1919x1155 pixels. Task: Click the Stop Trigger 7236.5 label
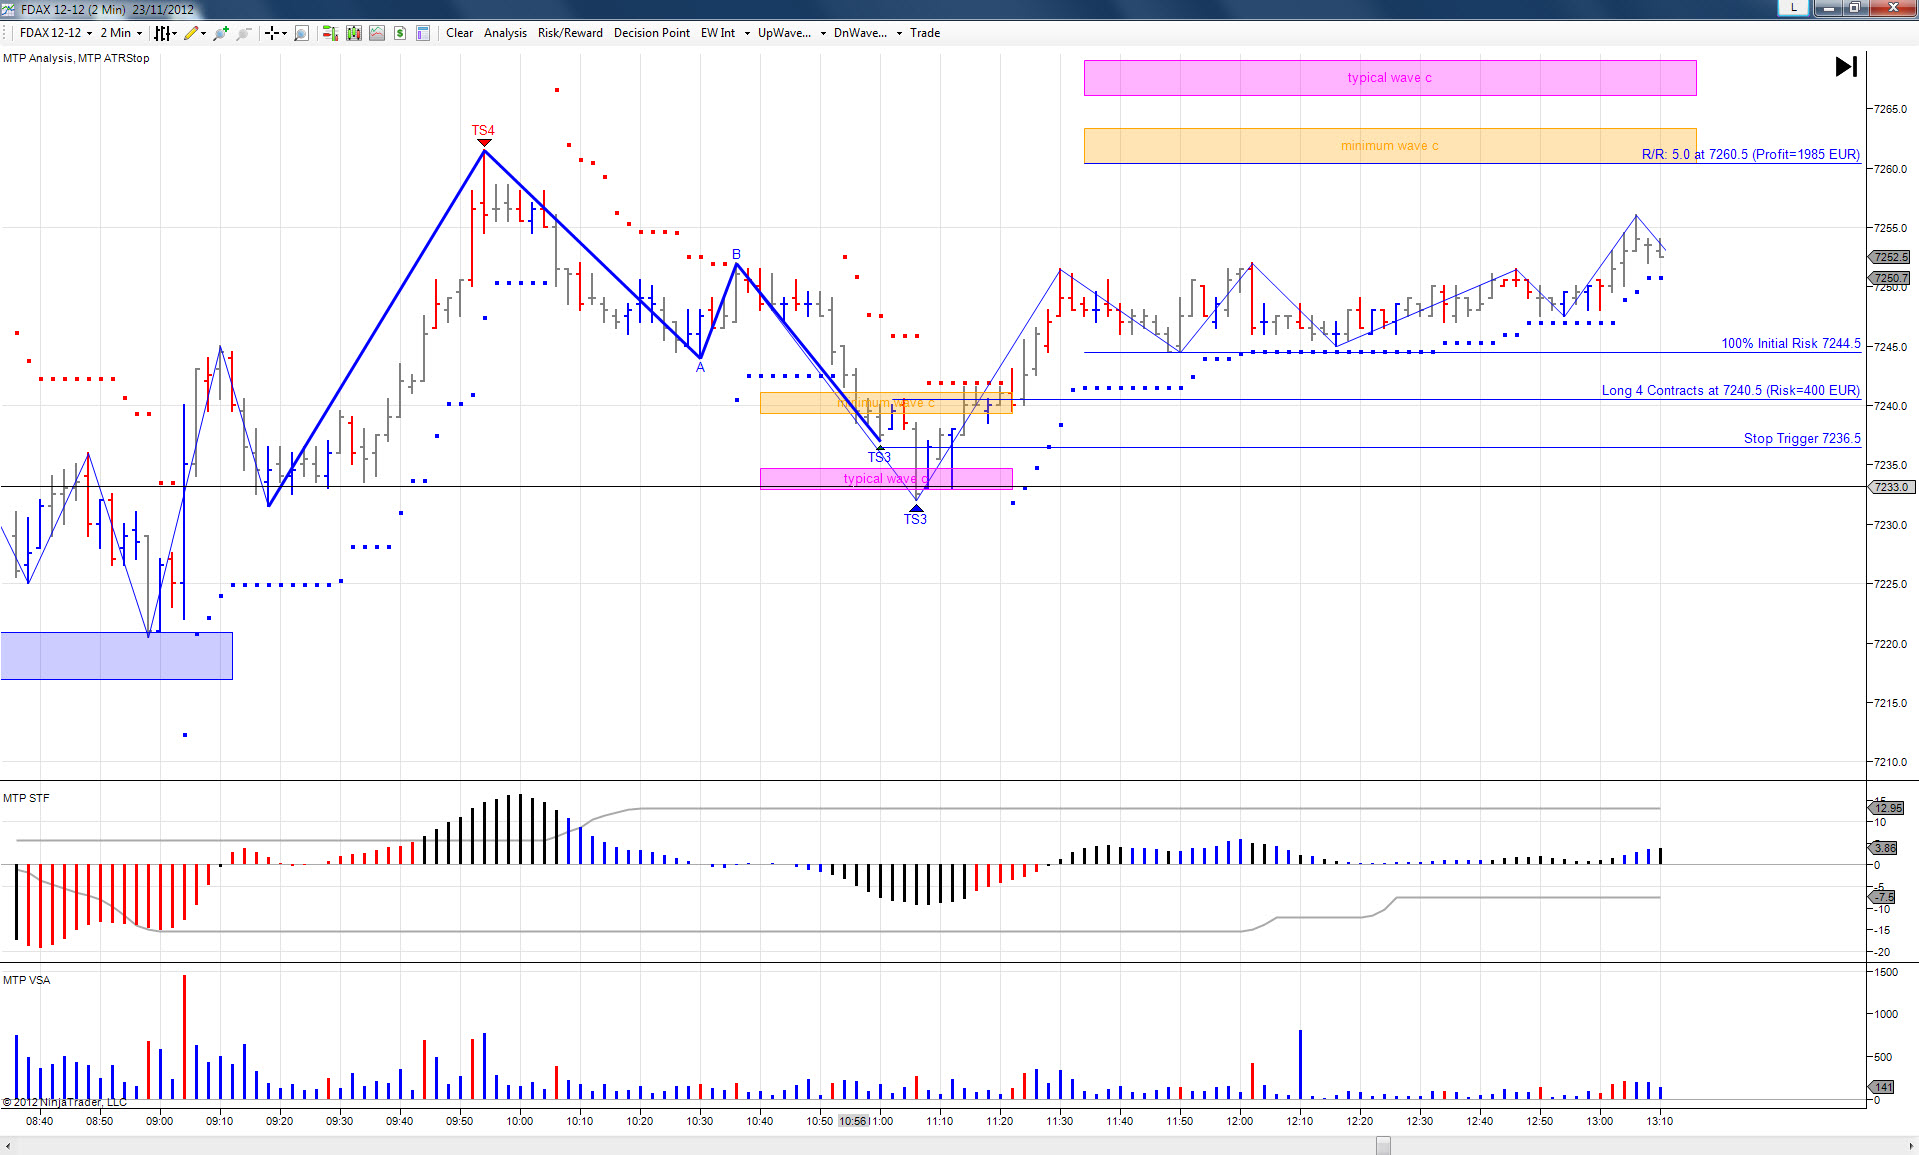coord(1802,438)
